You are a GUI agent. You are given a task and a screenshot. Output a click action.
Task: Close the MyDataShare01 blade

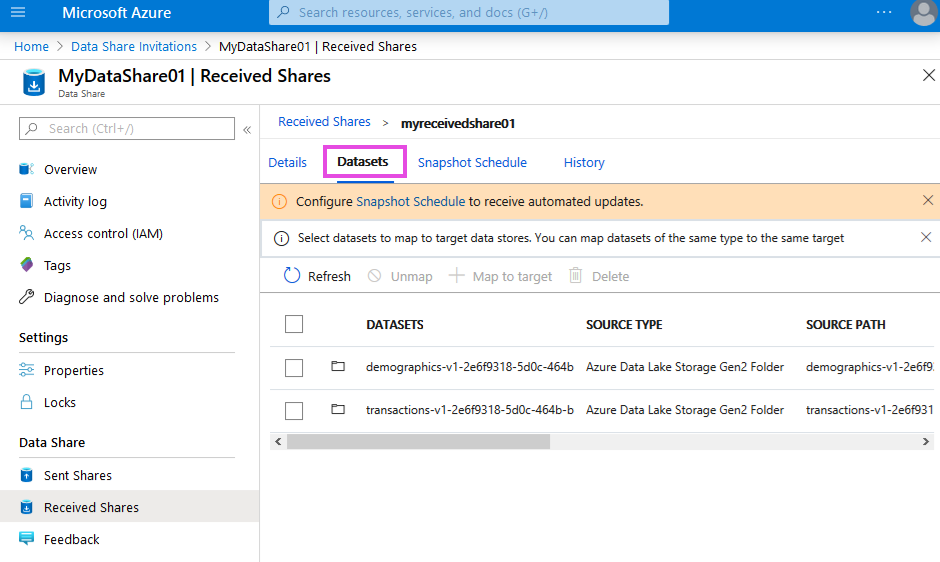click(x=929, y=76)
